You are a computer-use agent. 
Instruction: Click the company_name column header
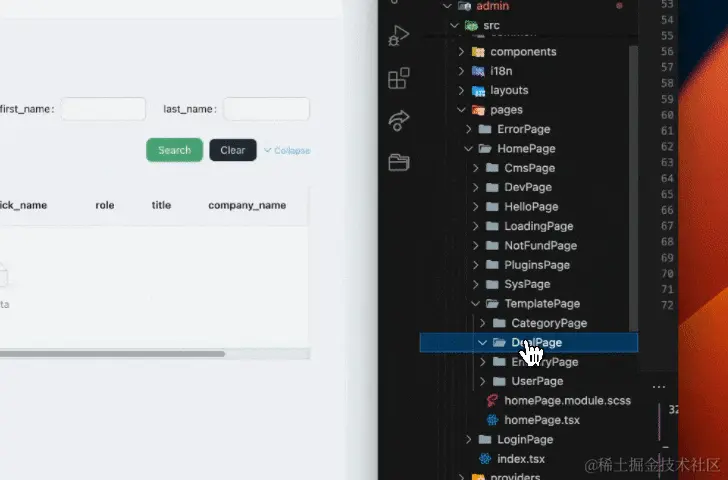(247, 205)
